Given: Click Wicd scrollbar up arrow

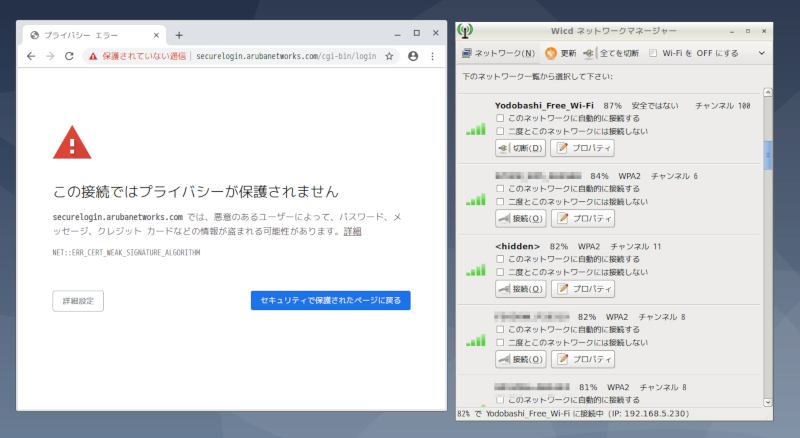Looking at the screenshot, I should [768, 92].
